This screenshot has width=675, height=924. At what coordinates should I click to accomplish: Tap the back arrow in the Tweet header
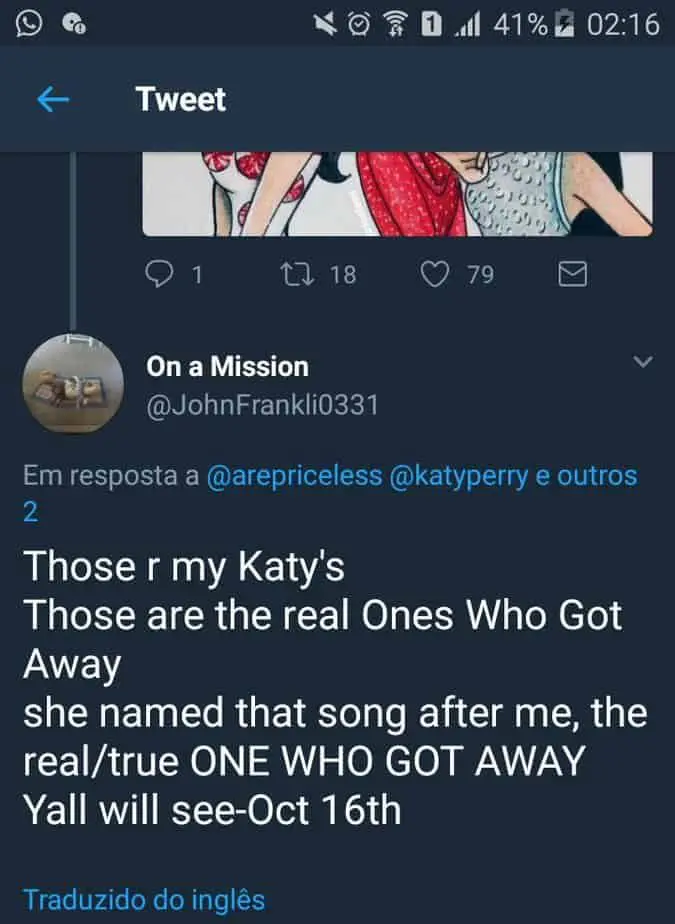52,99
